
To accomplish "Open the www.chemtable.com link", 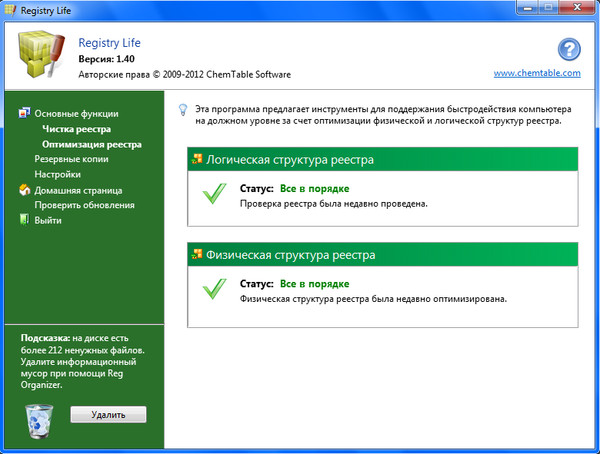I will 538,74.
